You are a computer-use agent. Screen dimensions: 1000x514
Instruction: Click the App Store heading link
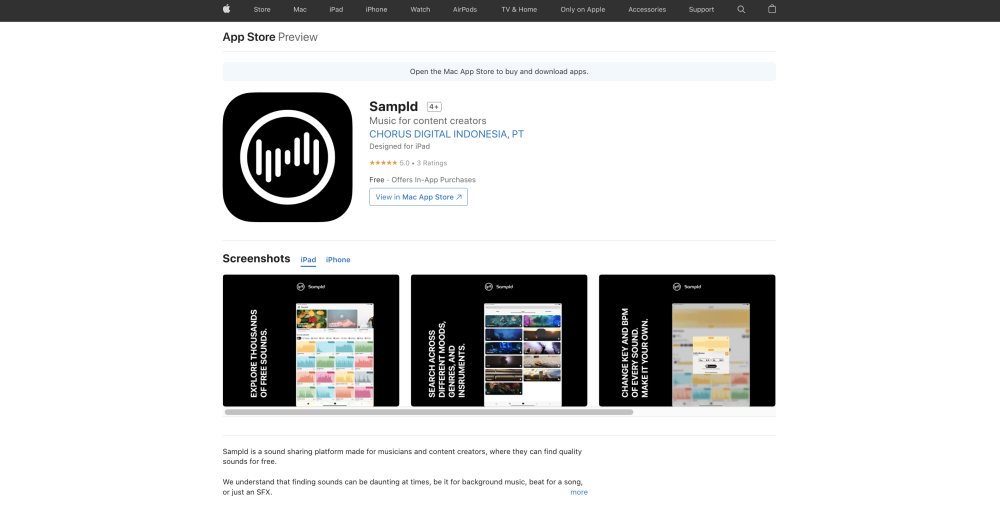coord(249,37)
